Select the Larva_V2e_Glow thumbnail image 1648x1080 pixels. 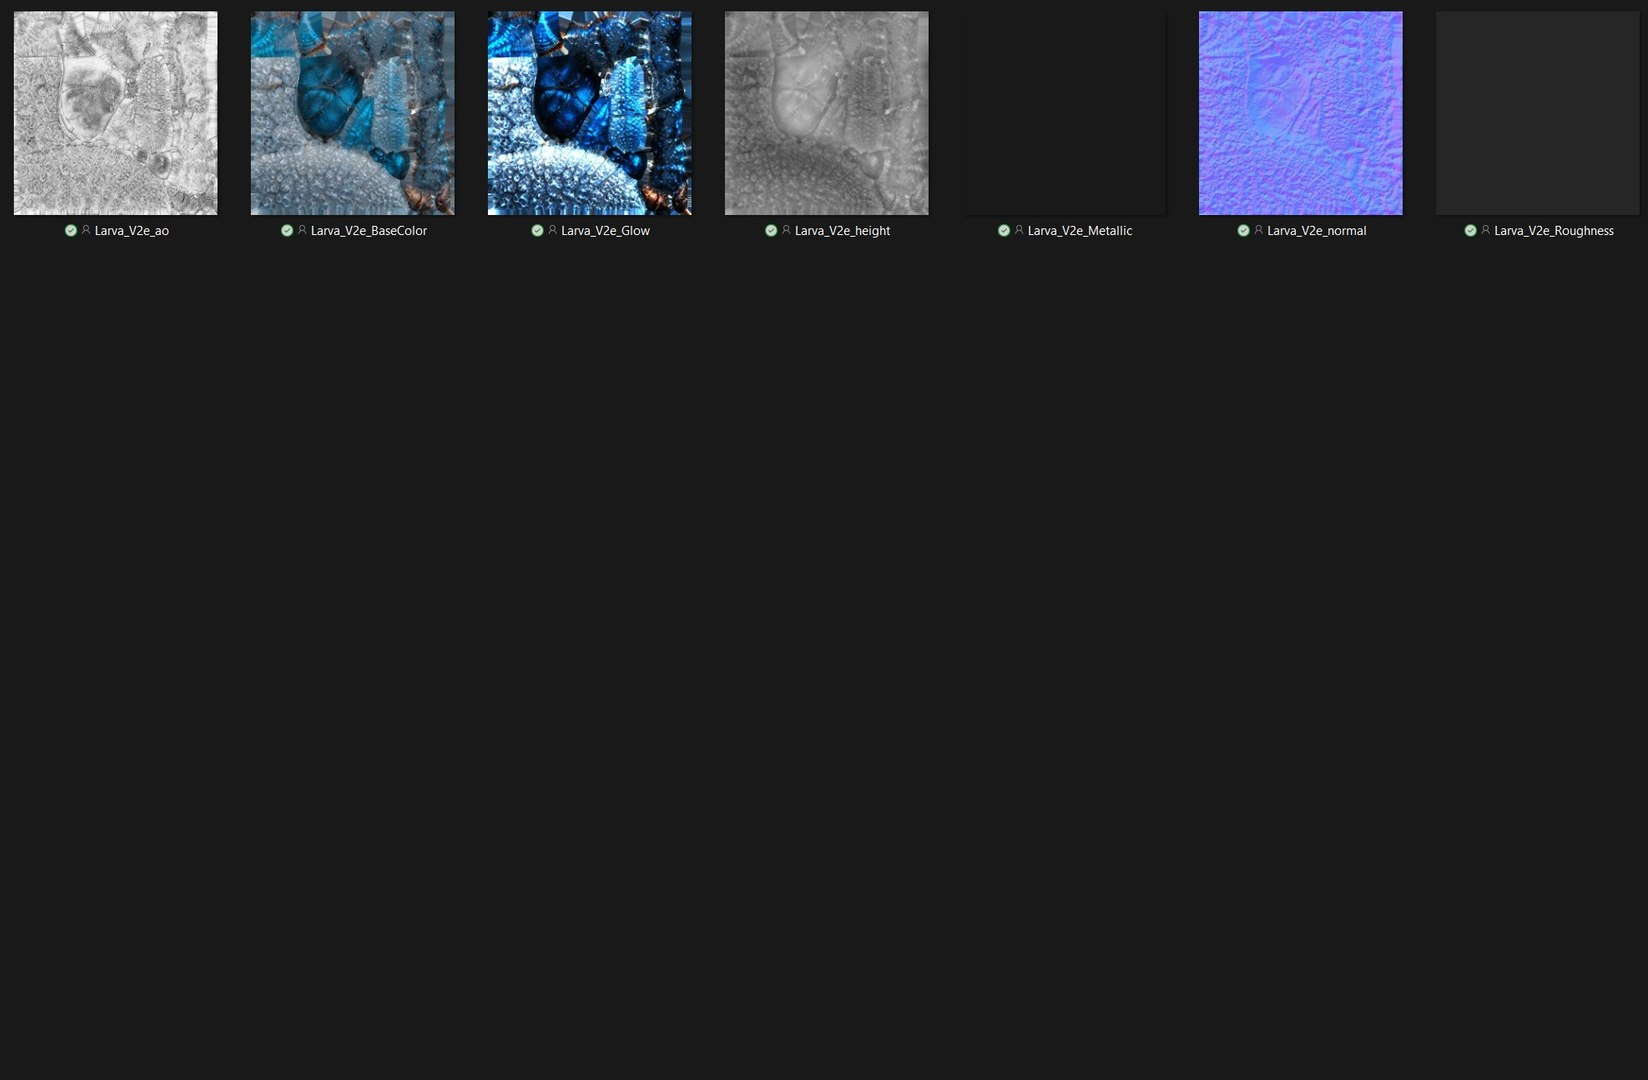pyautogui.click(x=589, y=113)
